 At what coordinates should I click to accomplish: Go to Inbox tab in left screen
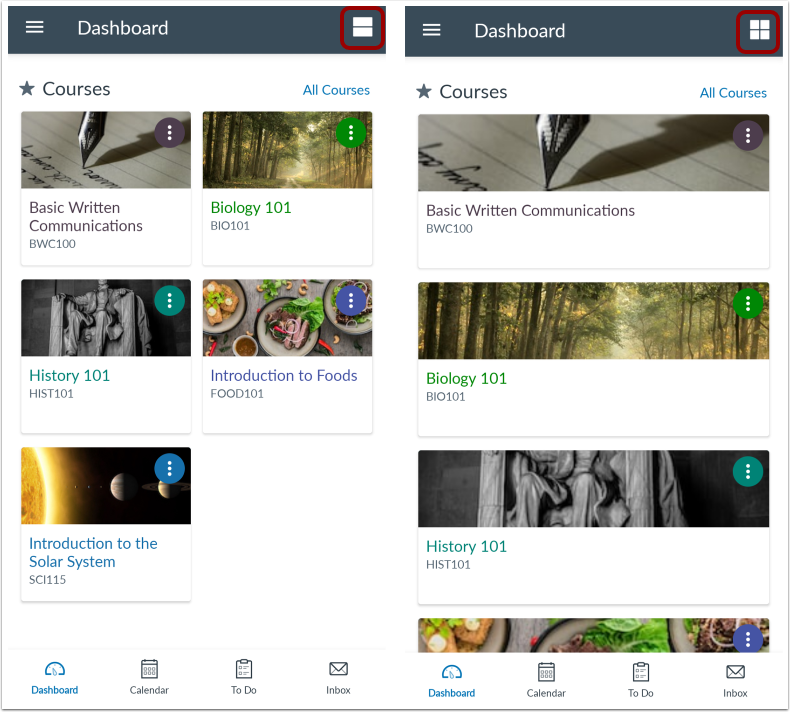[338, 678]
